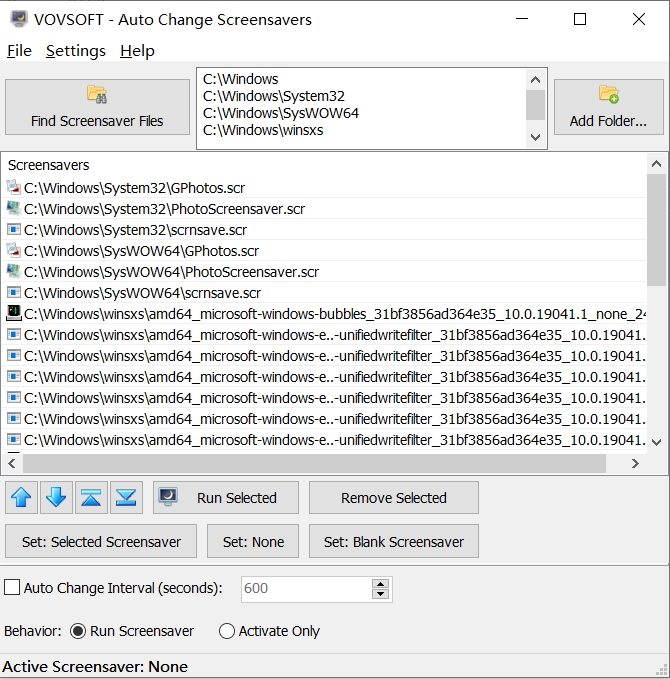Maximize the VOVSOFT window
Screen dimensions: 670x679
point(580,19)
